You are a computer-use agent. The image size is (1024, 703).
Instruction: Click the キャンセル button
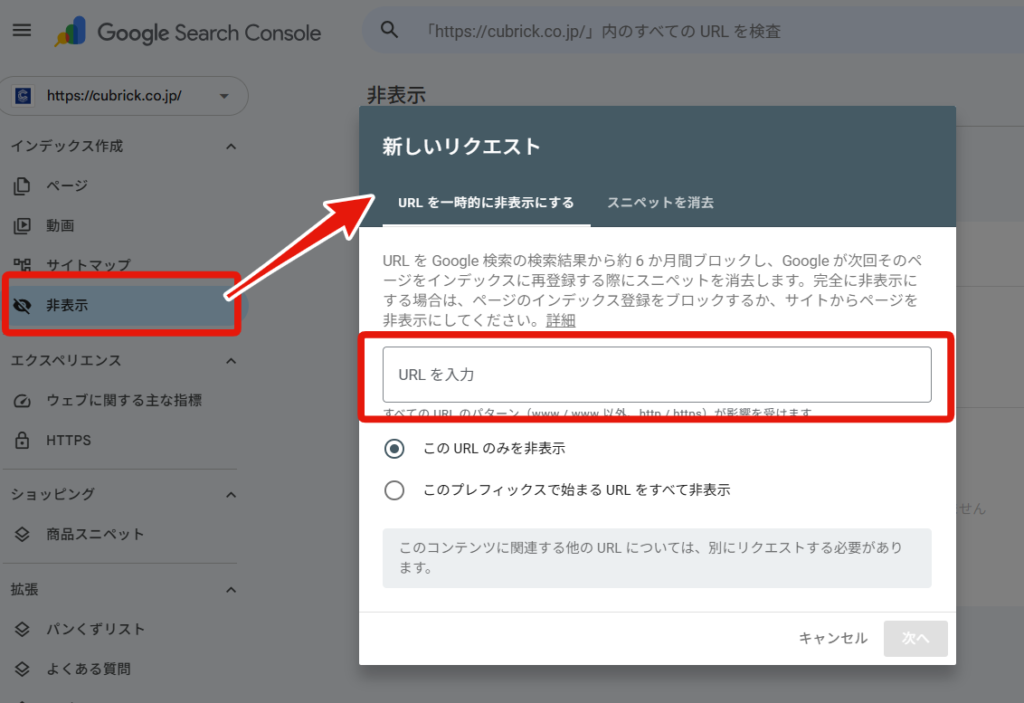833,638
